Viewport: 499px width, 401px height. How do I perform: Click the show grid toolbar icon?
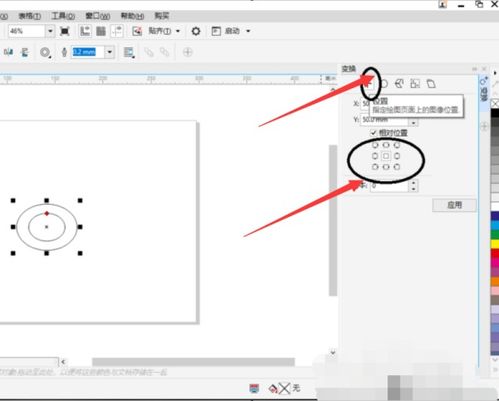(101, 31)
